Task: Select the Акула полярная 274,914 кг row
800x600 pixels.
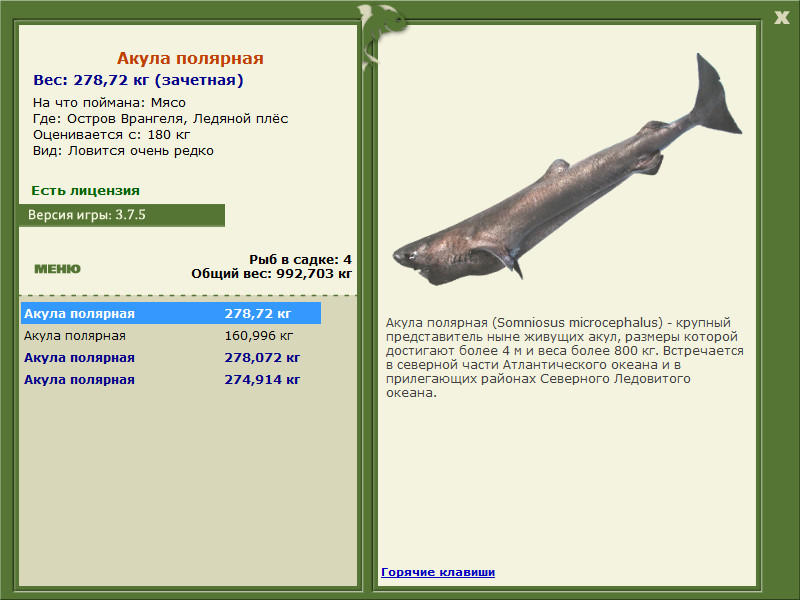Action: [x=171, y=380]
